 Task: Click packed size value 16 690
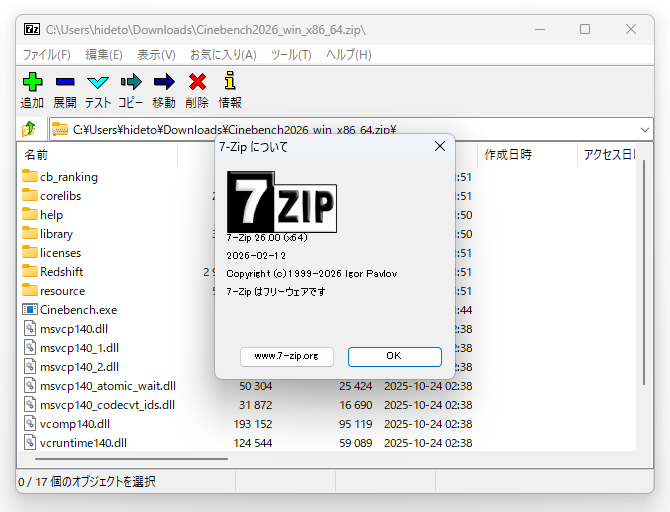click(356, 405)
